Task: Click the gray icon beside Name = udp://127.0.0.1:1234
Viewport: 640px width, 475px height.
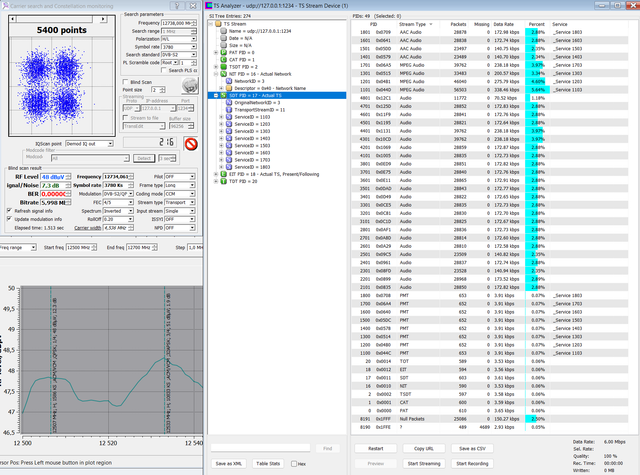Action: 223,31
